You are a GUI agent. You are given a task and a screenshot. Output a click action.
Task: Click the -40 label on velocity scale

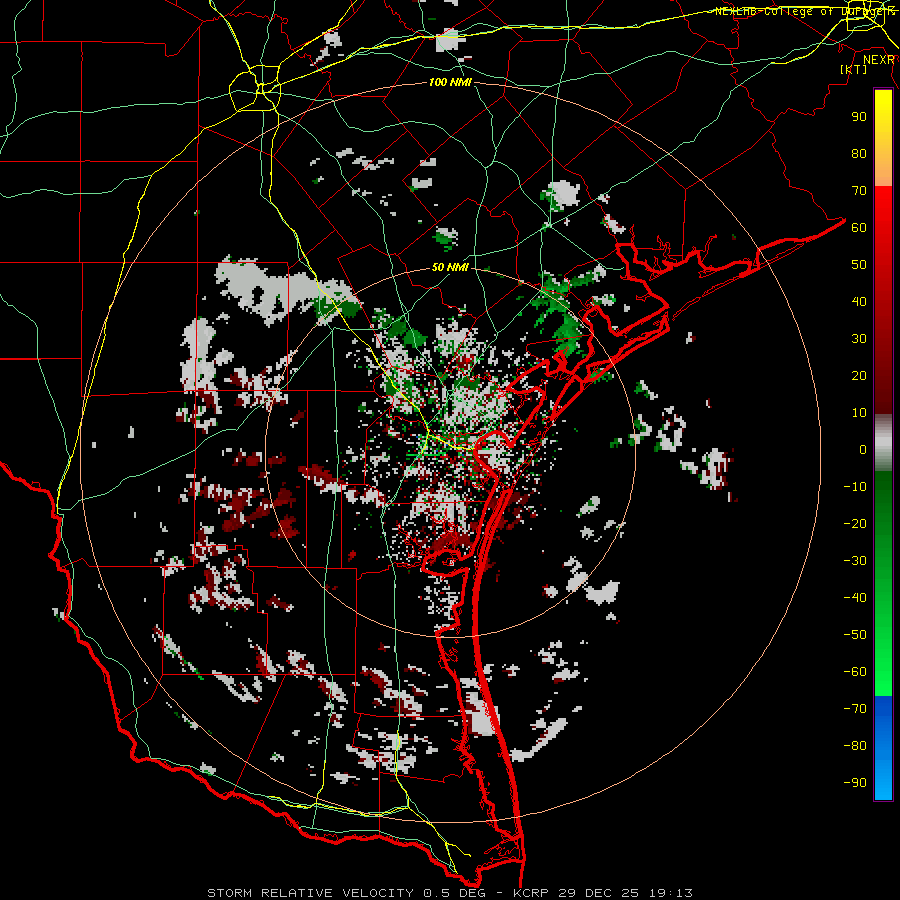855,598
